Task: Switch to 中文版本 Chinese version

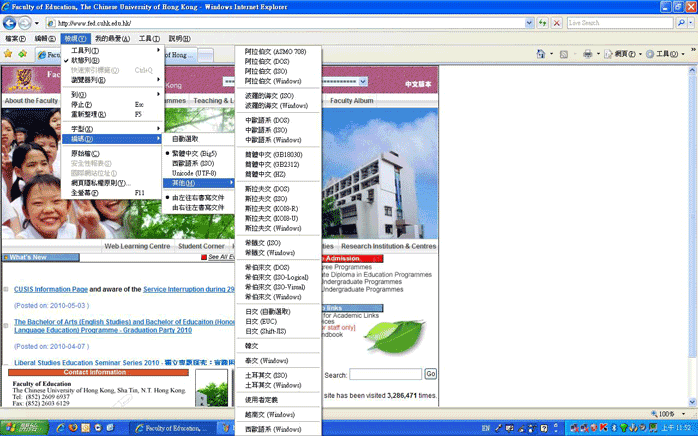Action: click(x=418, y=84)
